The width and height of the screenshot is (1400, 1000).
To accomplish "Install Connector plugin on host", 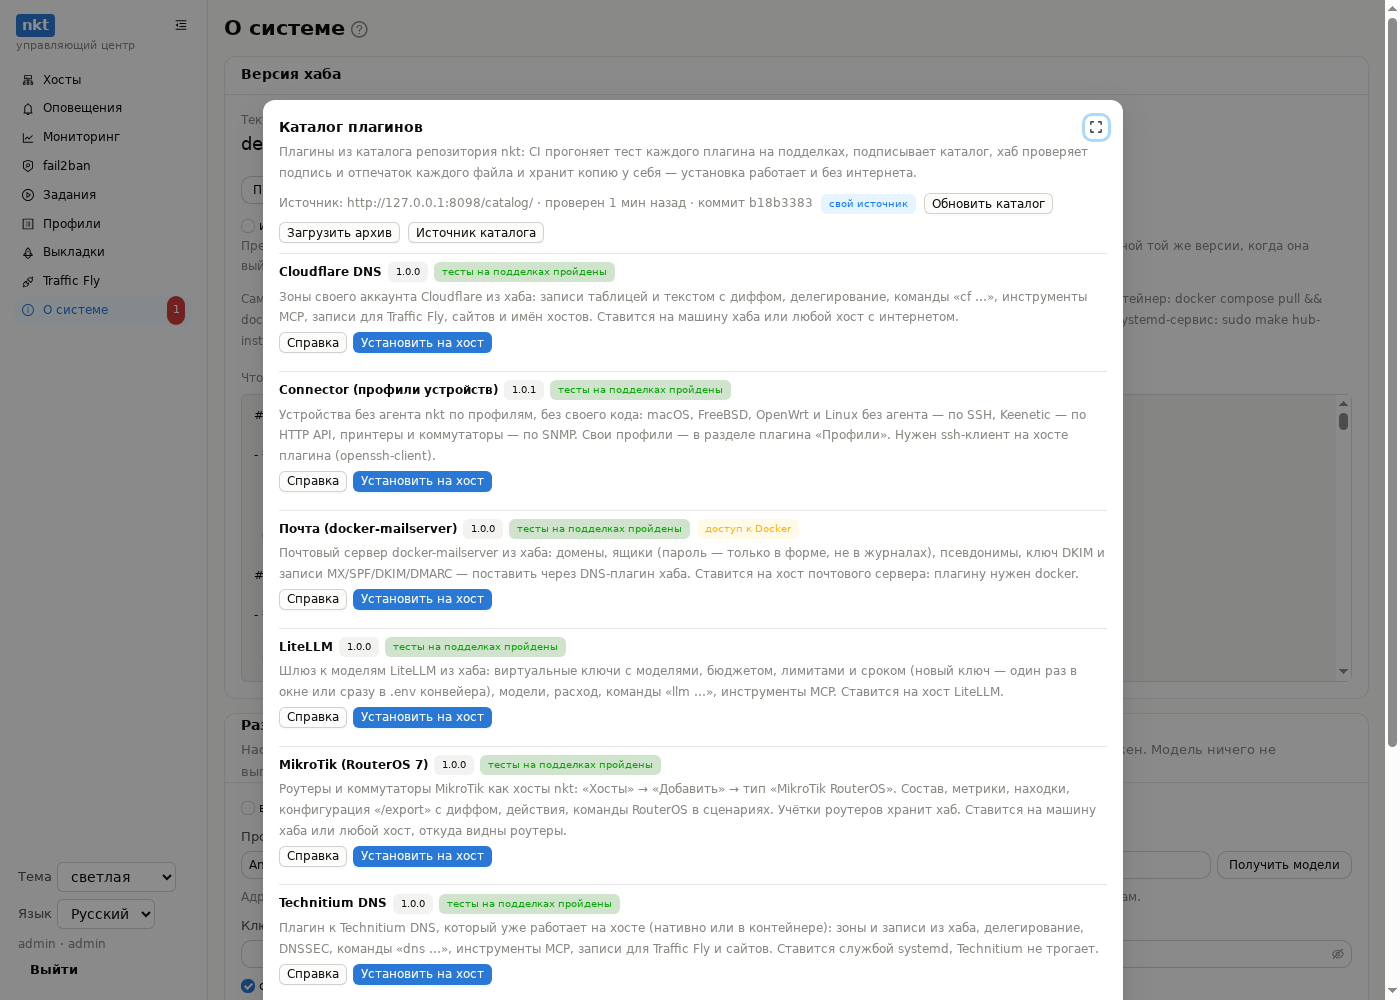I will coord(422,481).
